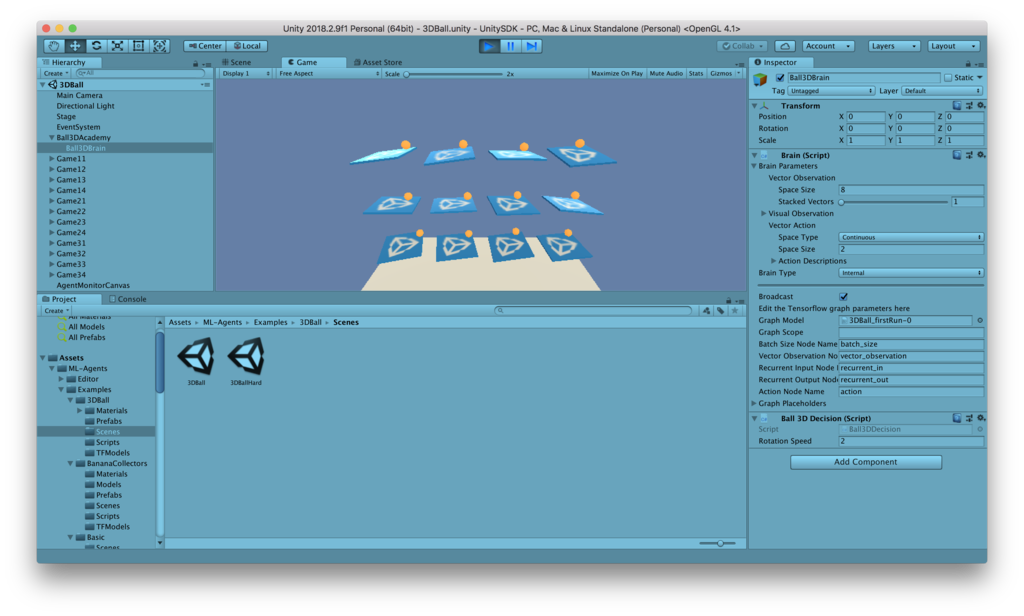Expand Graph Placeholders section
Screen dimensions: 1024x616
754,404
